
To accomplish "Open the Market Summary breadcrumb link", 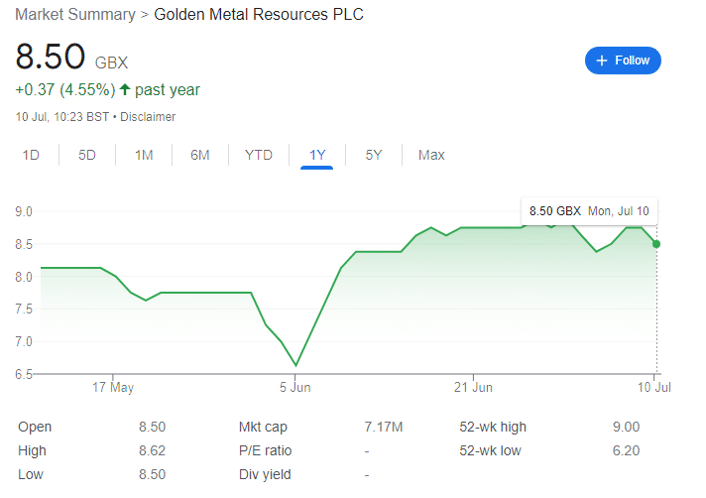I will [75, 14].
